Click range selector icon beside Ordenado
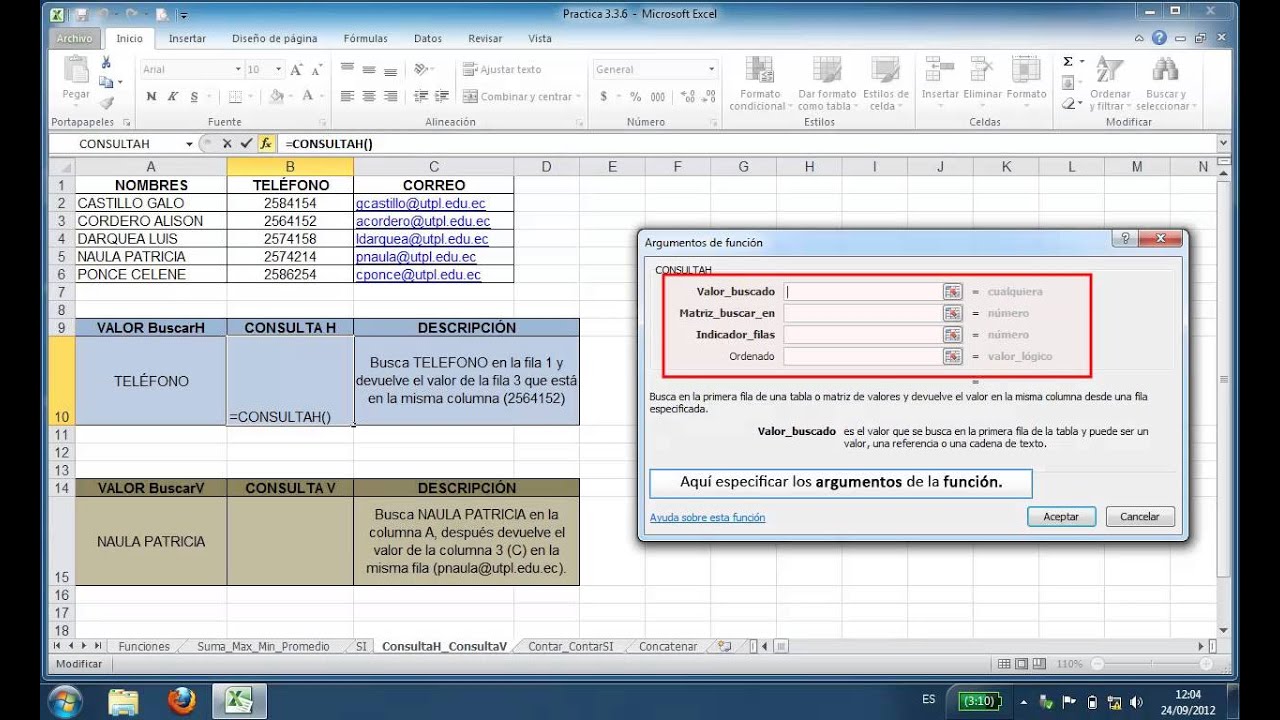1280x720 pixels. point(952,356)
